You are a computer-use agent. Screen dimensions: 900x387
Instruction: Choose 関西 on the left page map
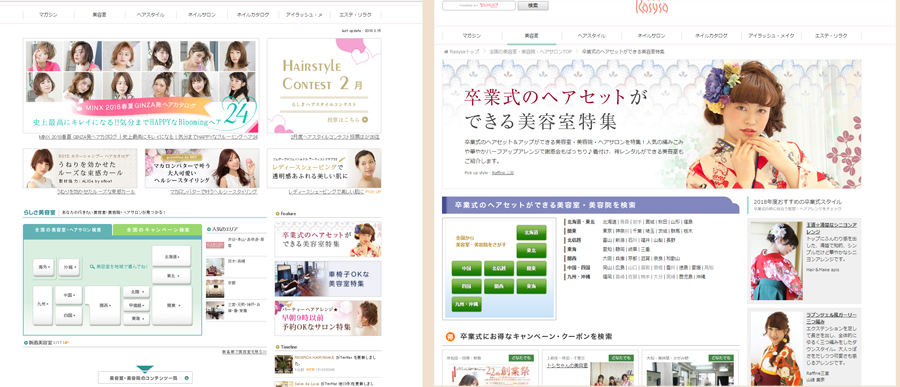(x=104, y=305)
